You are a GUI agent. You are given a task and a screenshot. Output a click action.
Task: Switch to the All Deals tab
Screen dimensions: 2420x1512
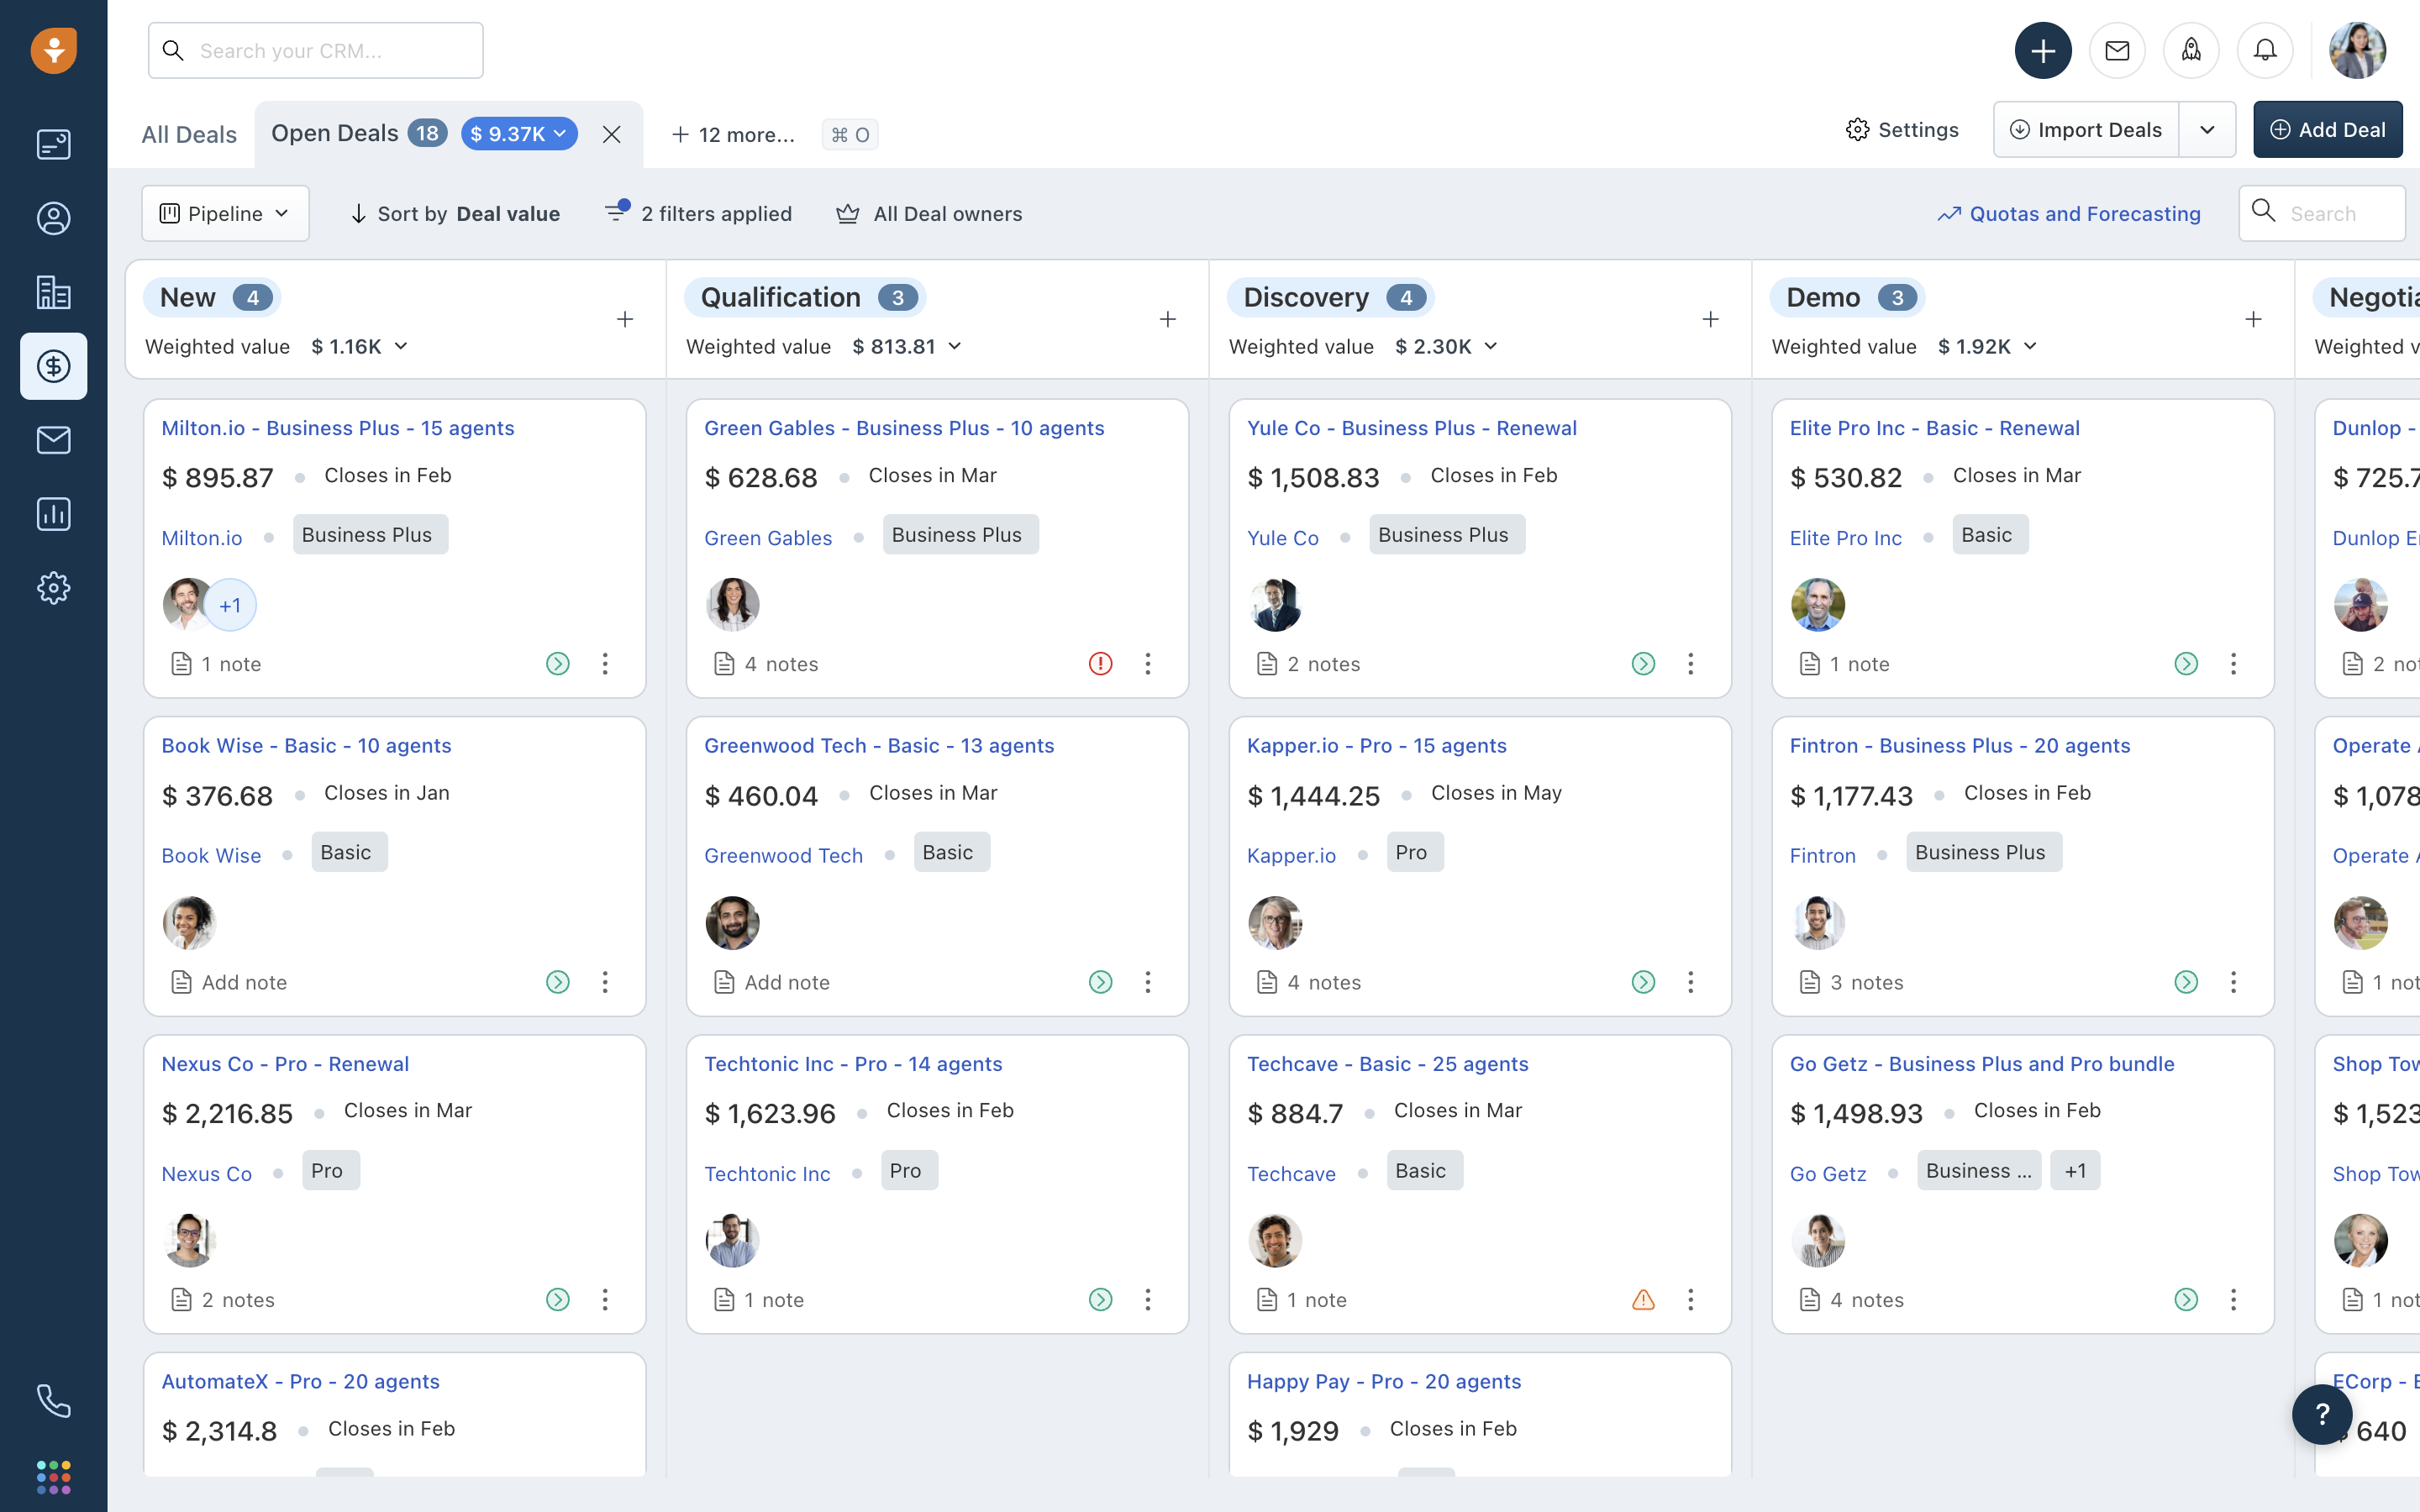click(189, 134)
